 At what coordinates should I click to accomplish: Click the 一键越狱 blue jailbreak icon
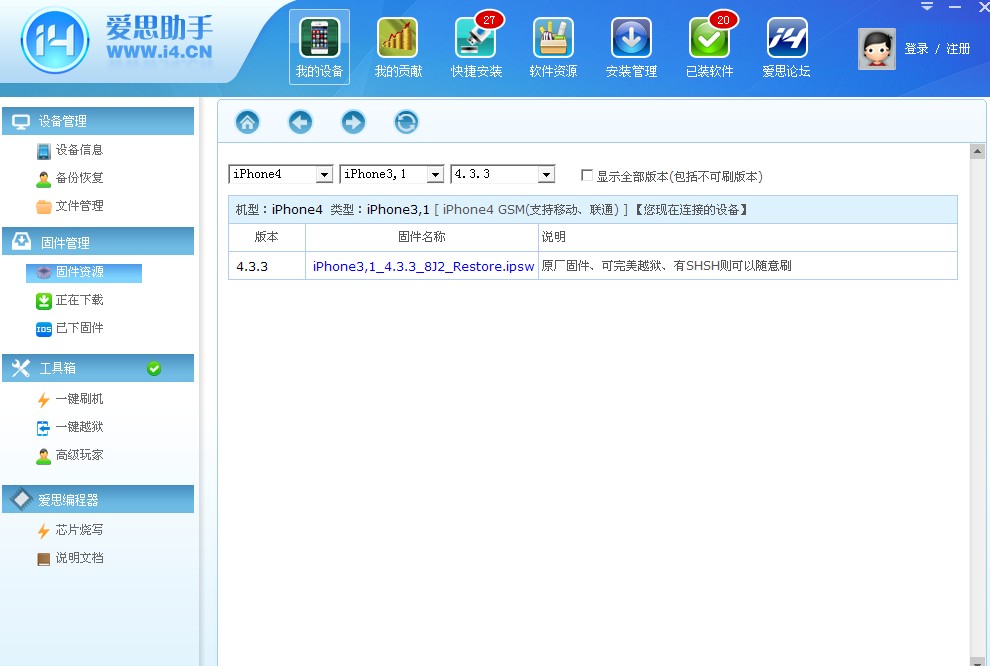coord(43,428)
